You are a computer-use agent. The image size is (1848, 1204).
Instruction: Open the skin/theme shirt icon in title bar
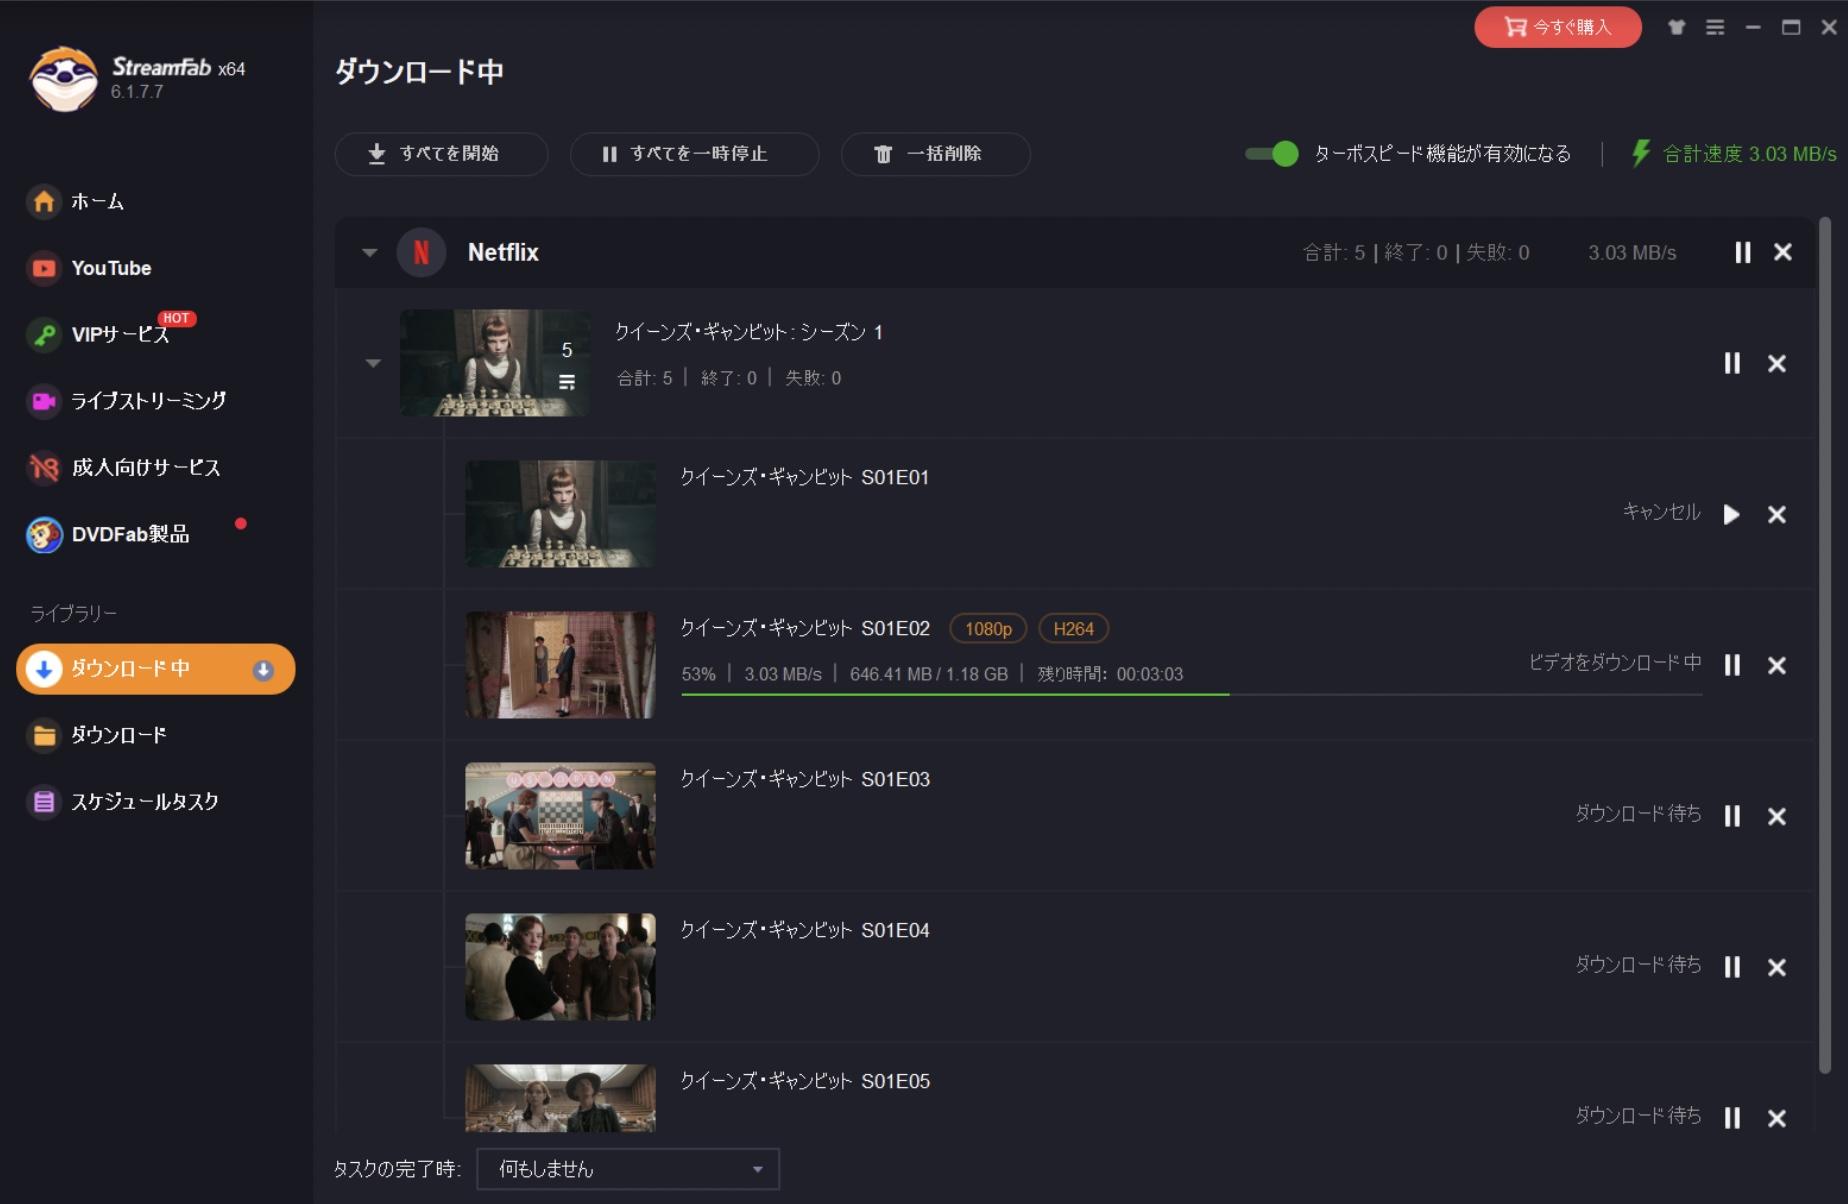(1677, 27)
